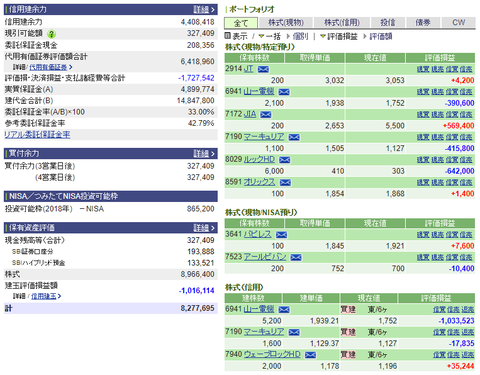The image size is (480, 375).
Task: Click the mail icon next to ウェーブロックHD
Action: click(x=310, y=355)
